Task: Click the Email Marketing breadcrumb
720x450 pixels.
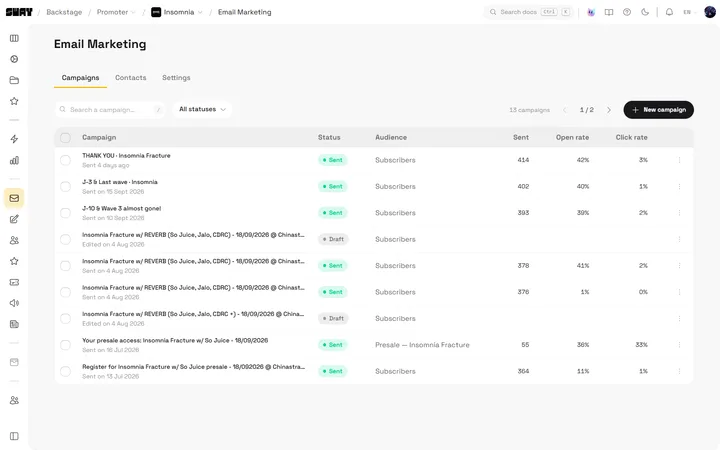Action: (244, 12)
